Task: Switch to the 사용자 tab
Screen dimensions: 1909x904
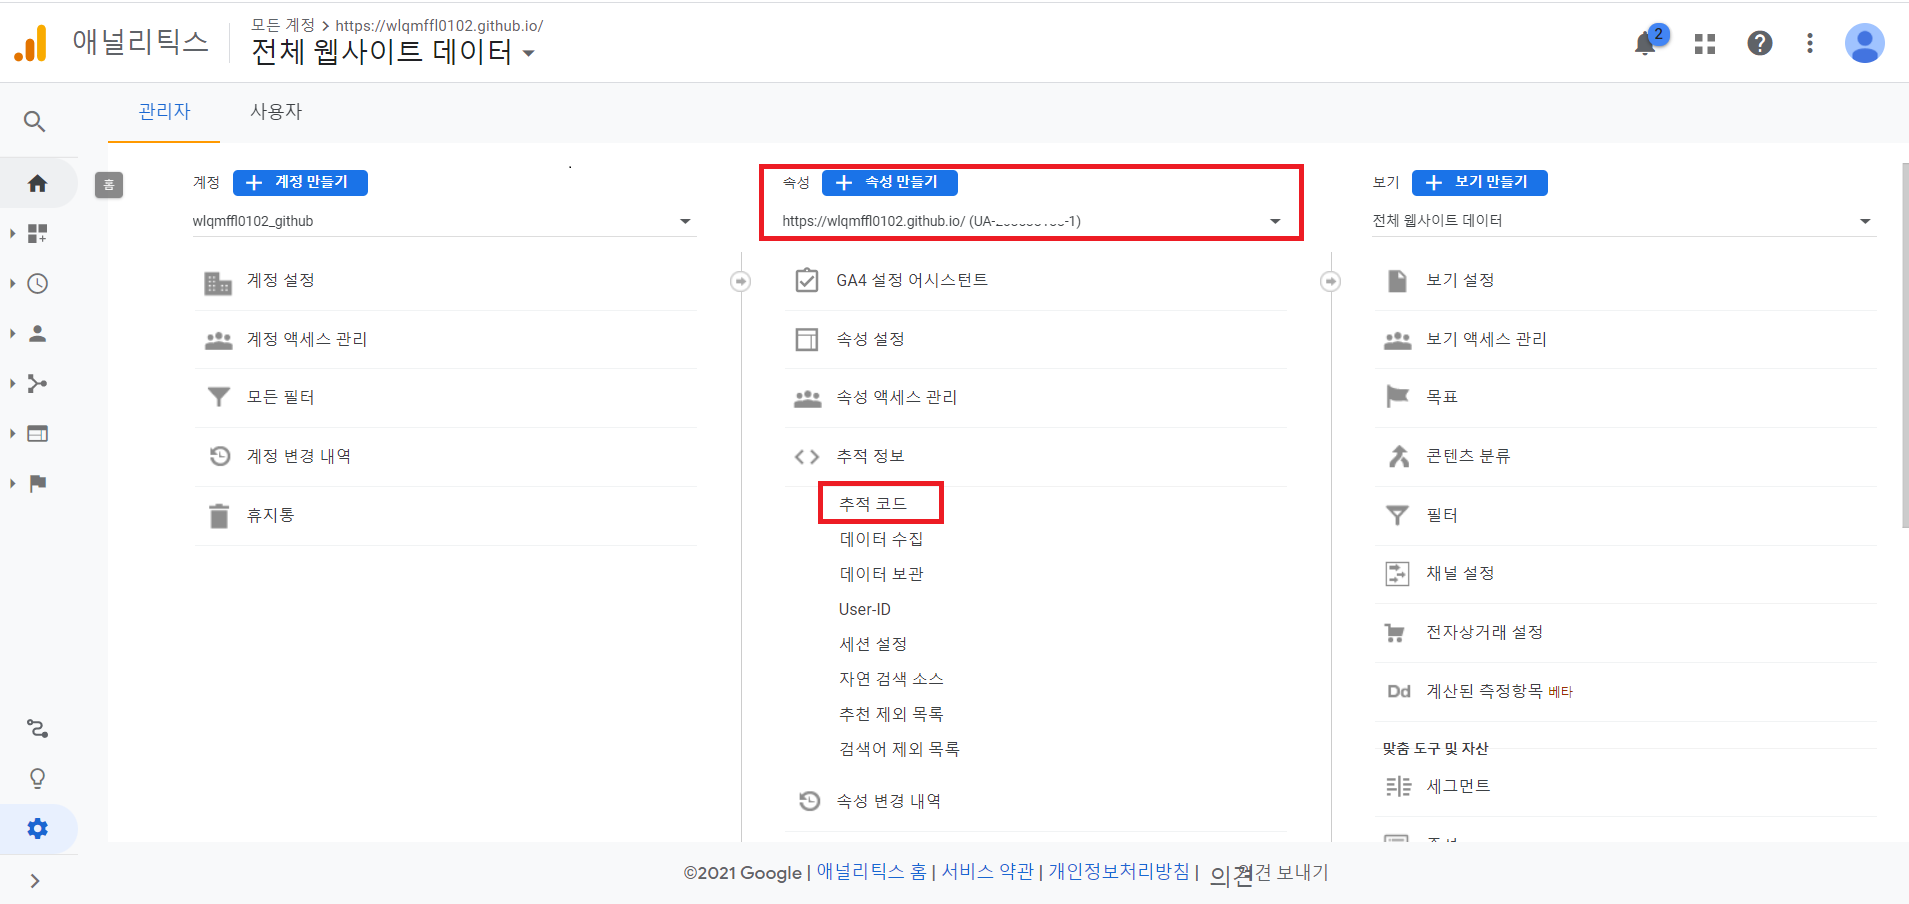Action: (x=276, y=112)
